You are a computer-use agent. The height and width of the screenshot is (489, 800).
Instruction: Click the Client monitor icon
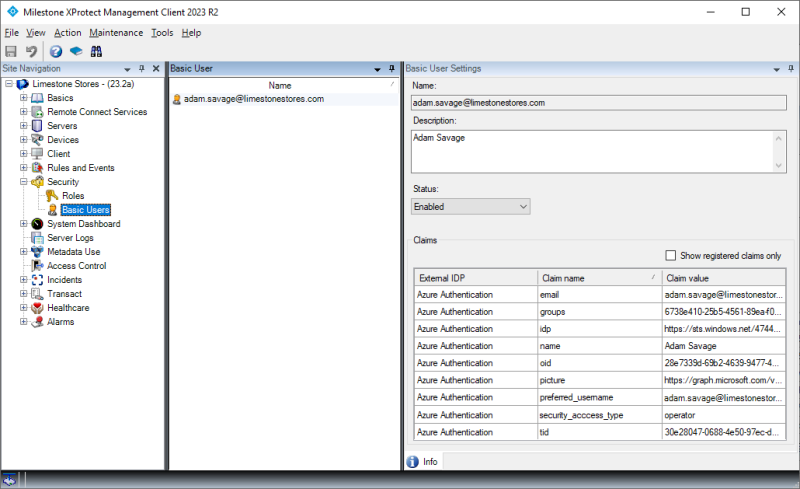[x=37, y=154]
